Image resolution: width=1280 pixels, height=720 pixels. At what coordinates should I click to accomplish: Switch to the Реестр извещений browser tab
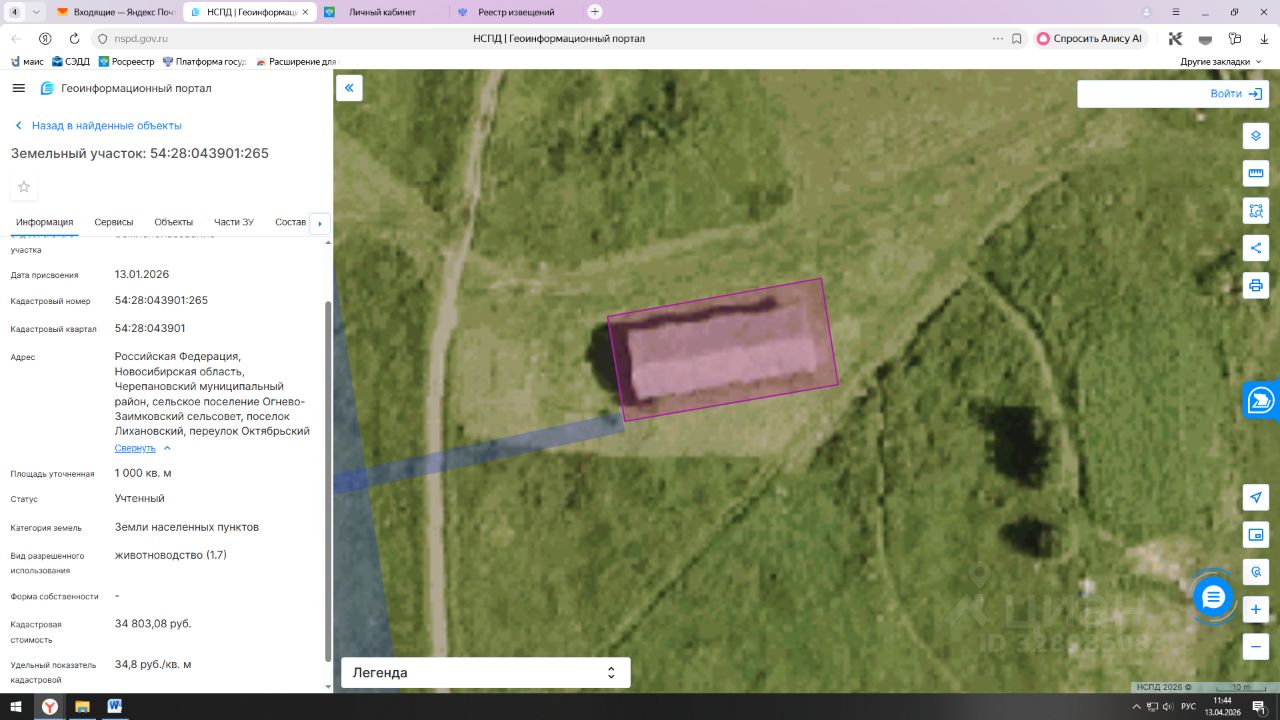pyautogui.click(x=514, y=12)
